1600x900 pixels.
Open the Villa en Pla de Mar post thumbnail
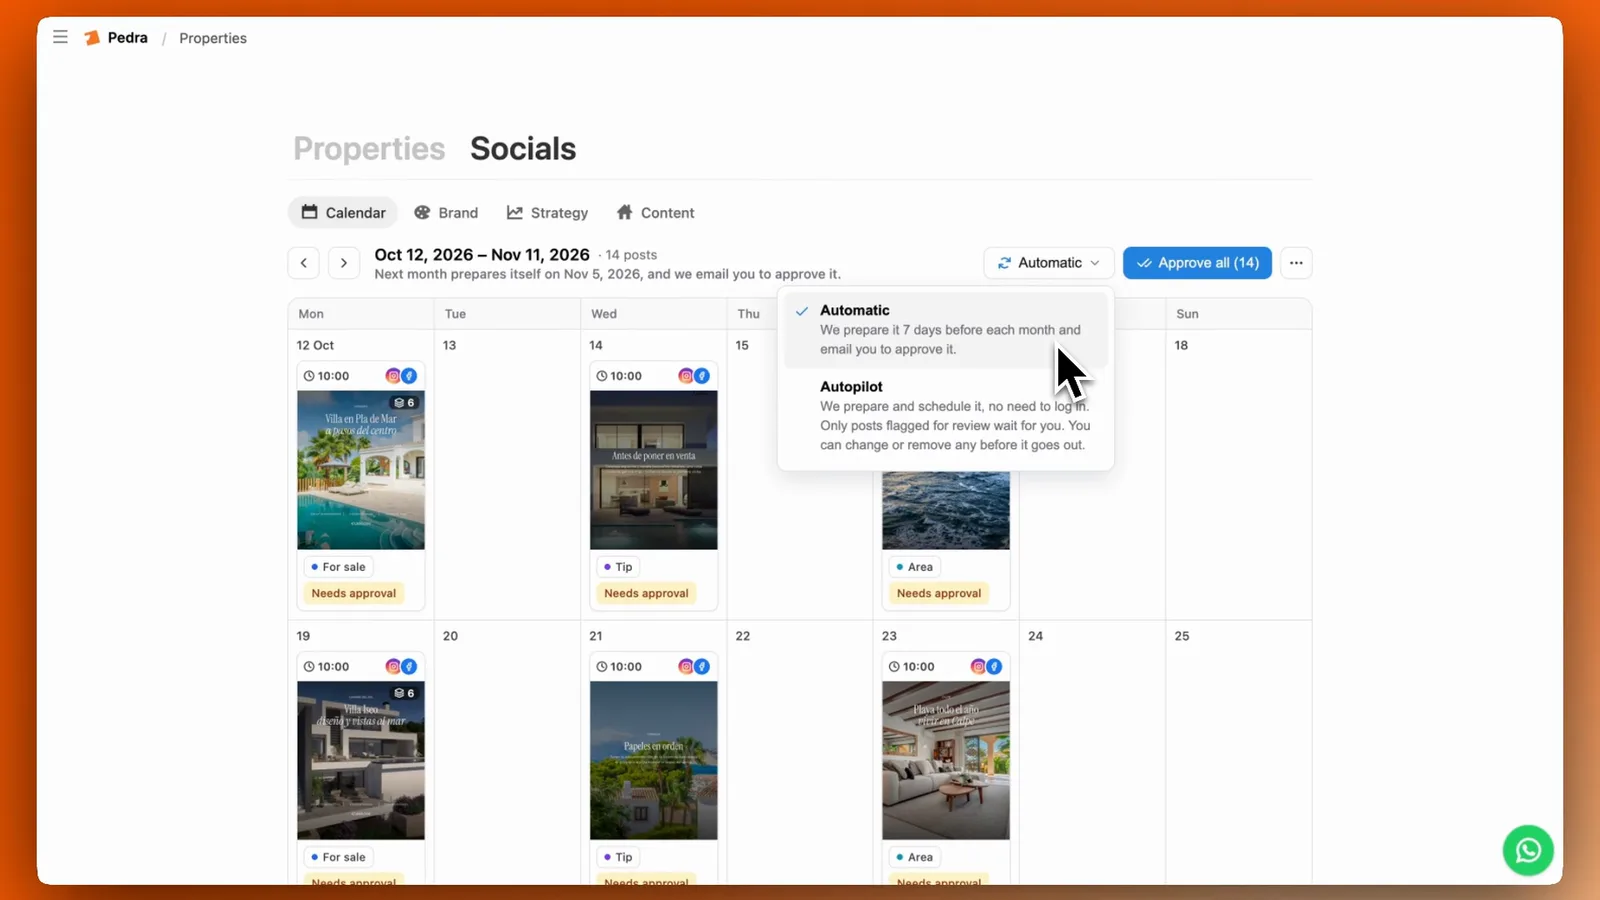pyautogui.click(x=361, y=470)
